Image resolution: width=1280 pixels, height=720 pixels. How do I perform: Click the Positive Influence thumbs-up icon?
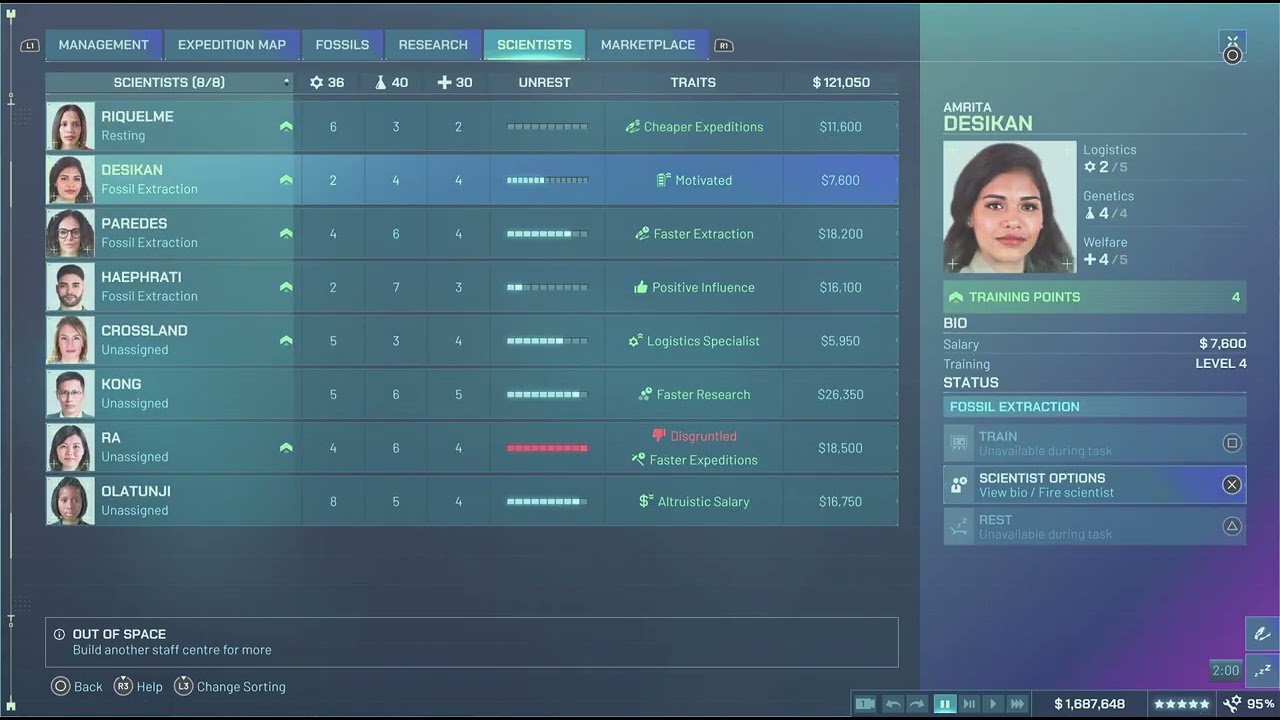pos(641,287)
